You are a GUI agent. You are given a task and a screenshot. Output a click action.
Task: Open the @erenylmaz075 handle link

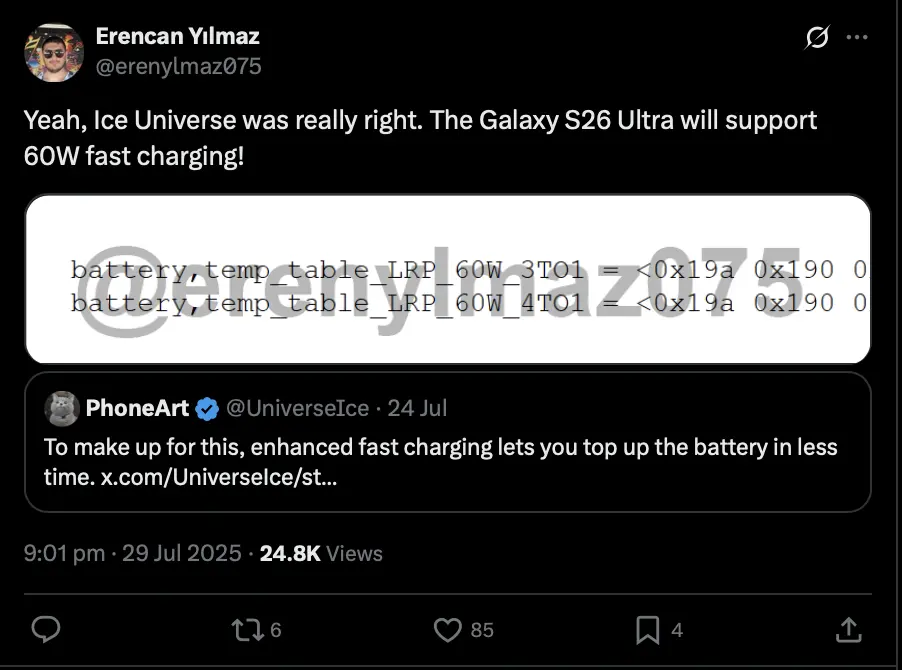178,66
